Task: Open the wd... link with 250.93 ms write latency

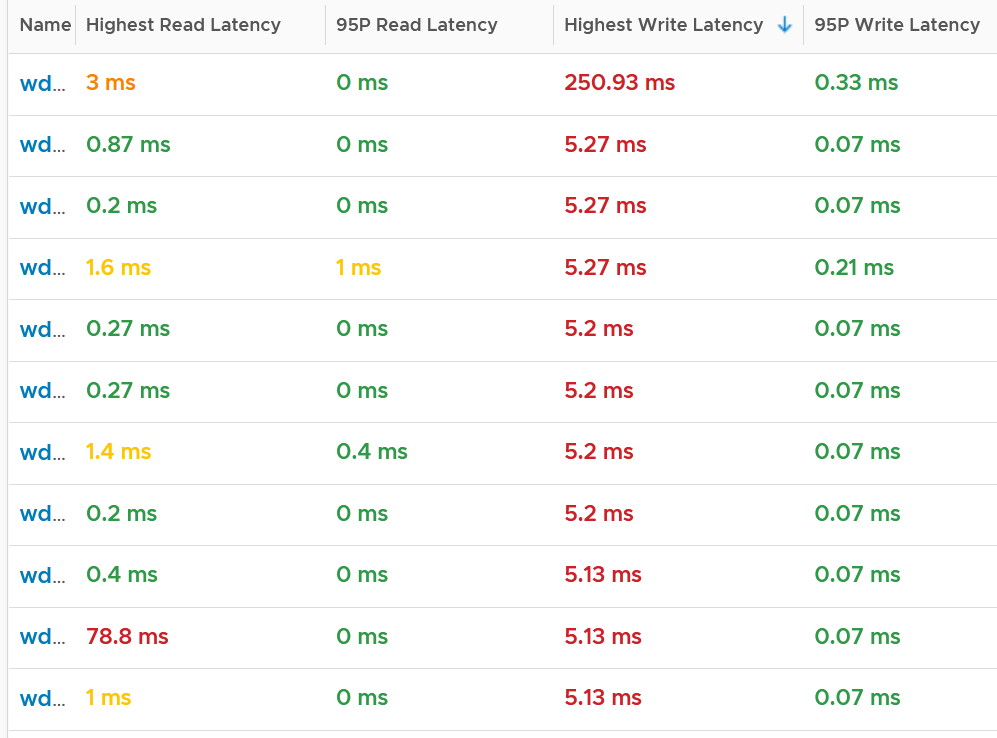Action: [x=43, y=83]
